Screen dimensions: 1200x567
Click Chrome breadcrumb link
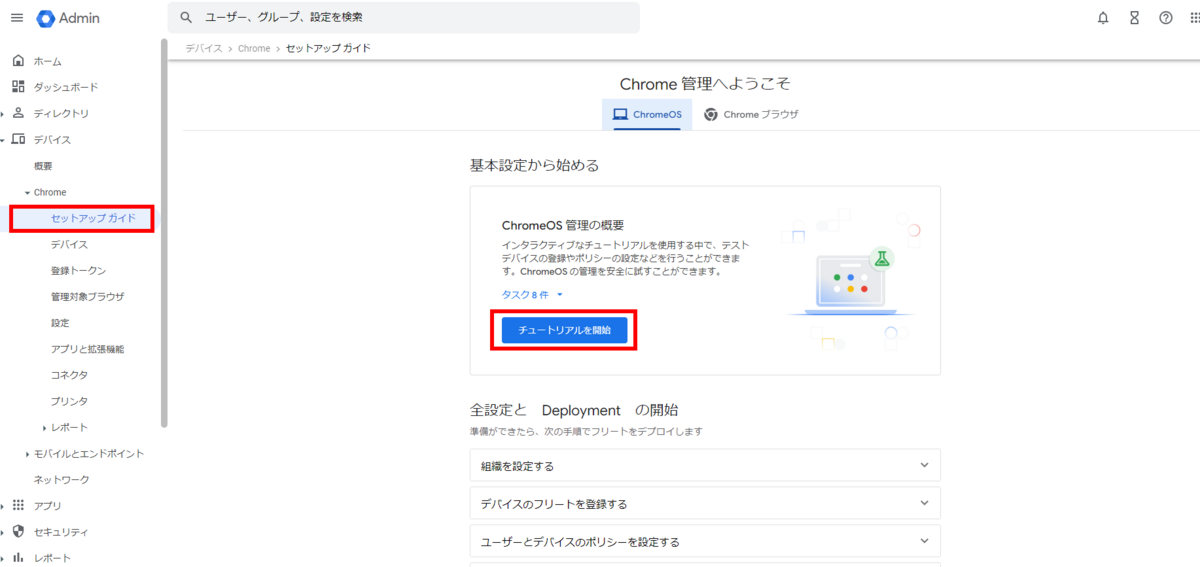point(254,48)
